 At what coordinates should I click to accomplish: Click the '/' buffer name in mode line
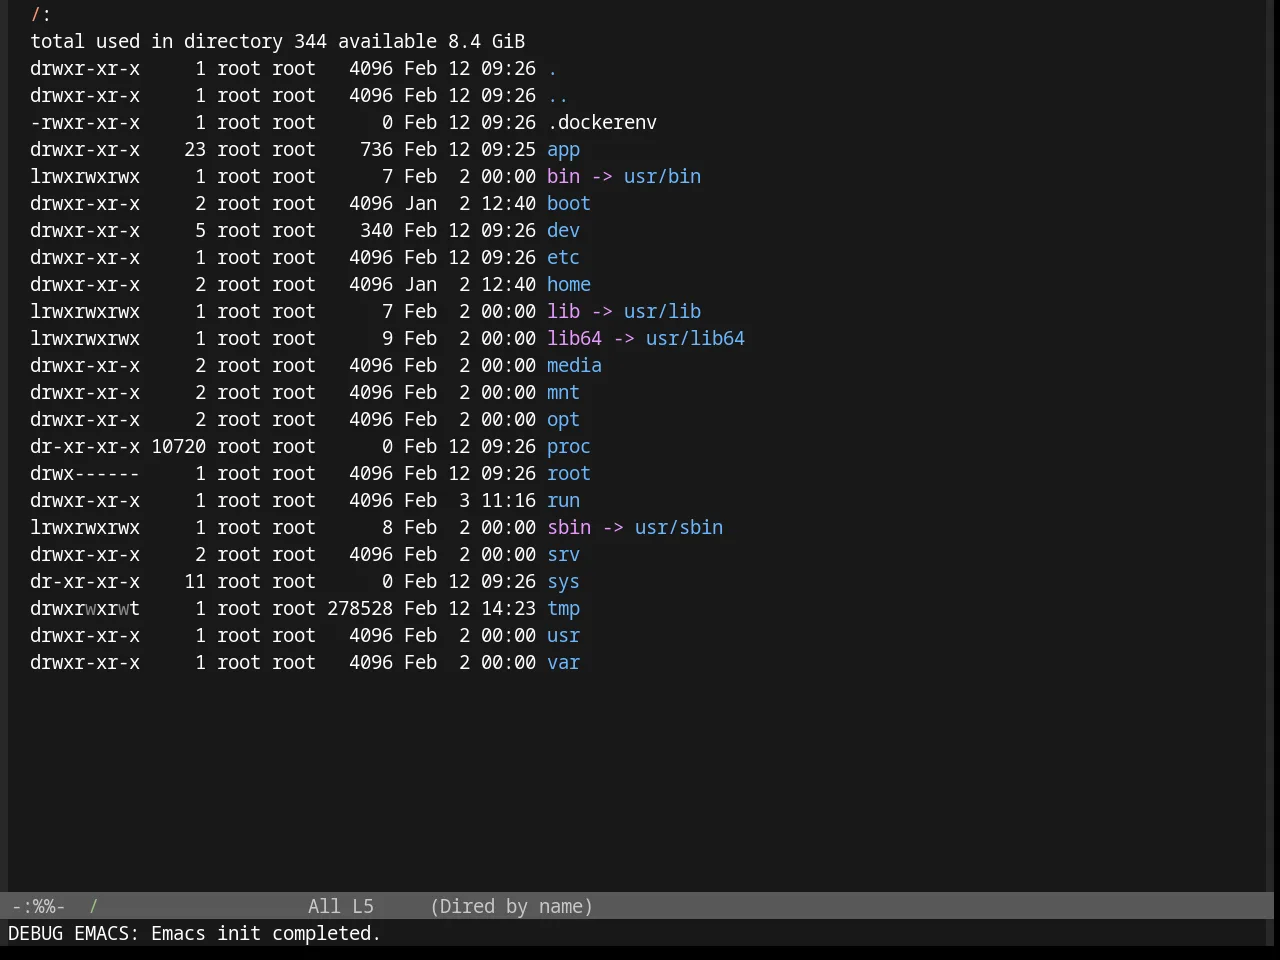pyautogui.click(x=93, y=907)
